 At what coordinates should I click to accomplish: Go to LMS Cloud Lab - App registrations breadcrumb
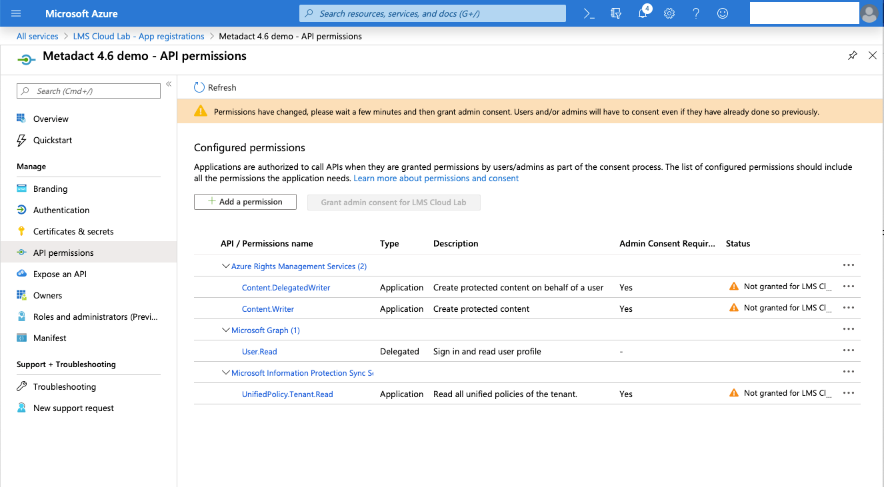coord(139,36)
